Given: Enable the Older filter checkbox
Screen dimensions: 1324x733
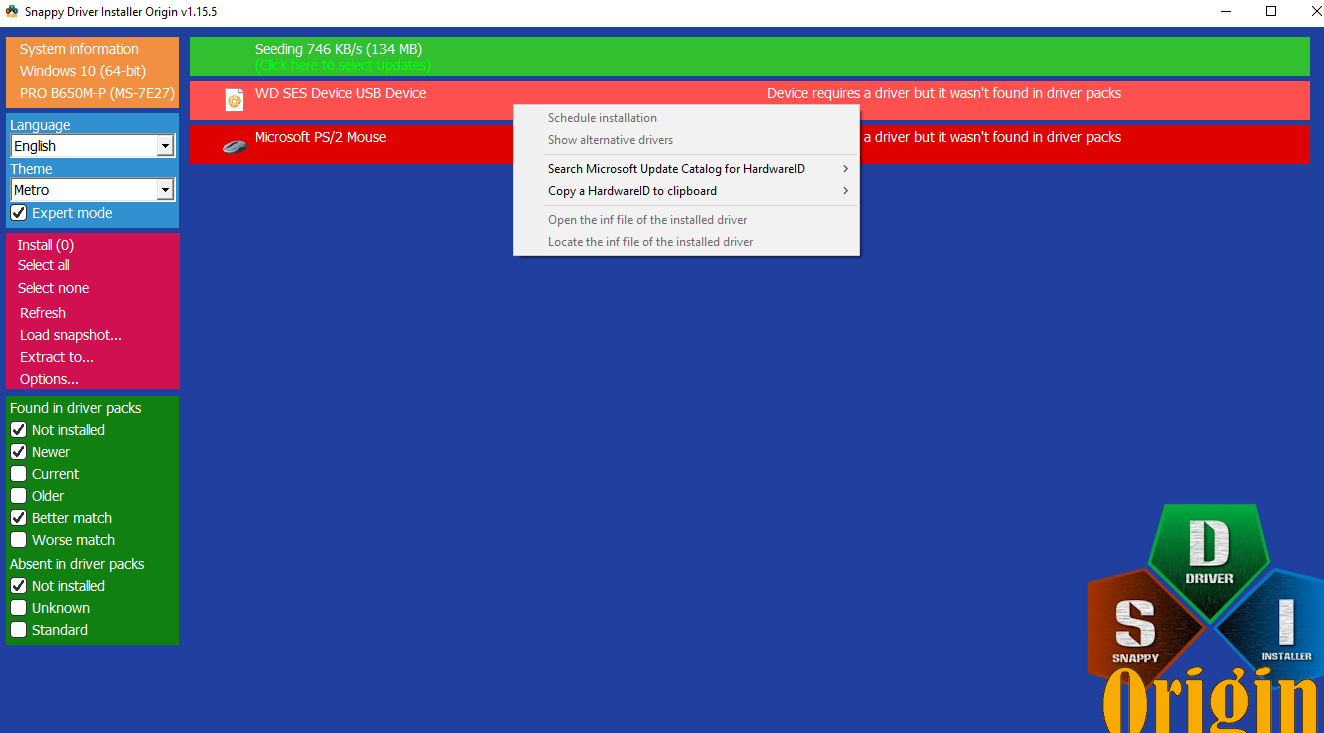Looking at the screenshot, I should [x=18, y=496].
